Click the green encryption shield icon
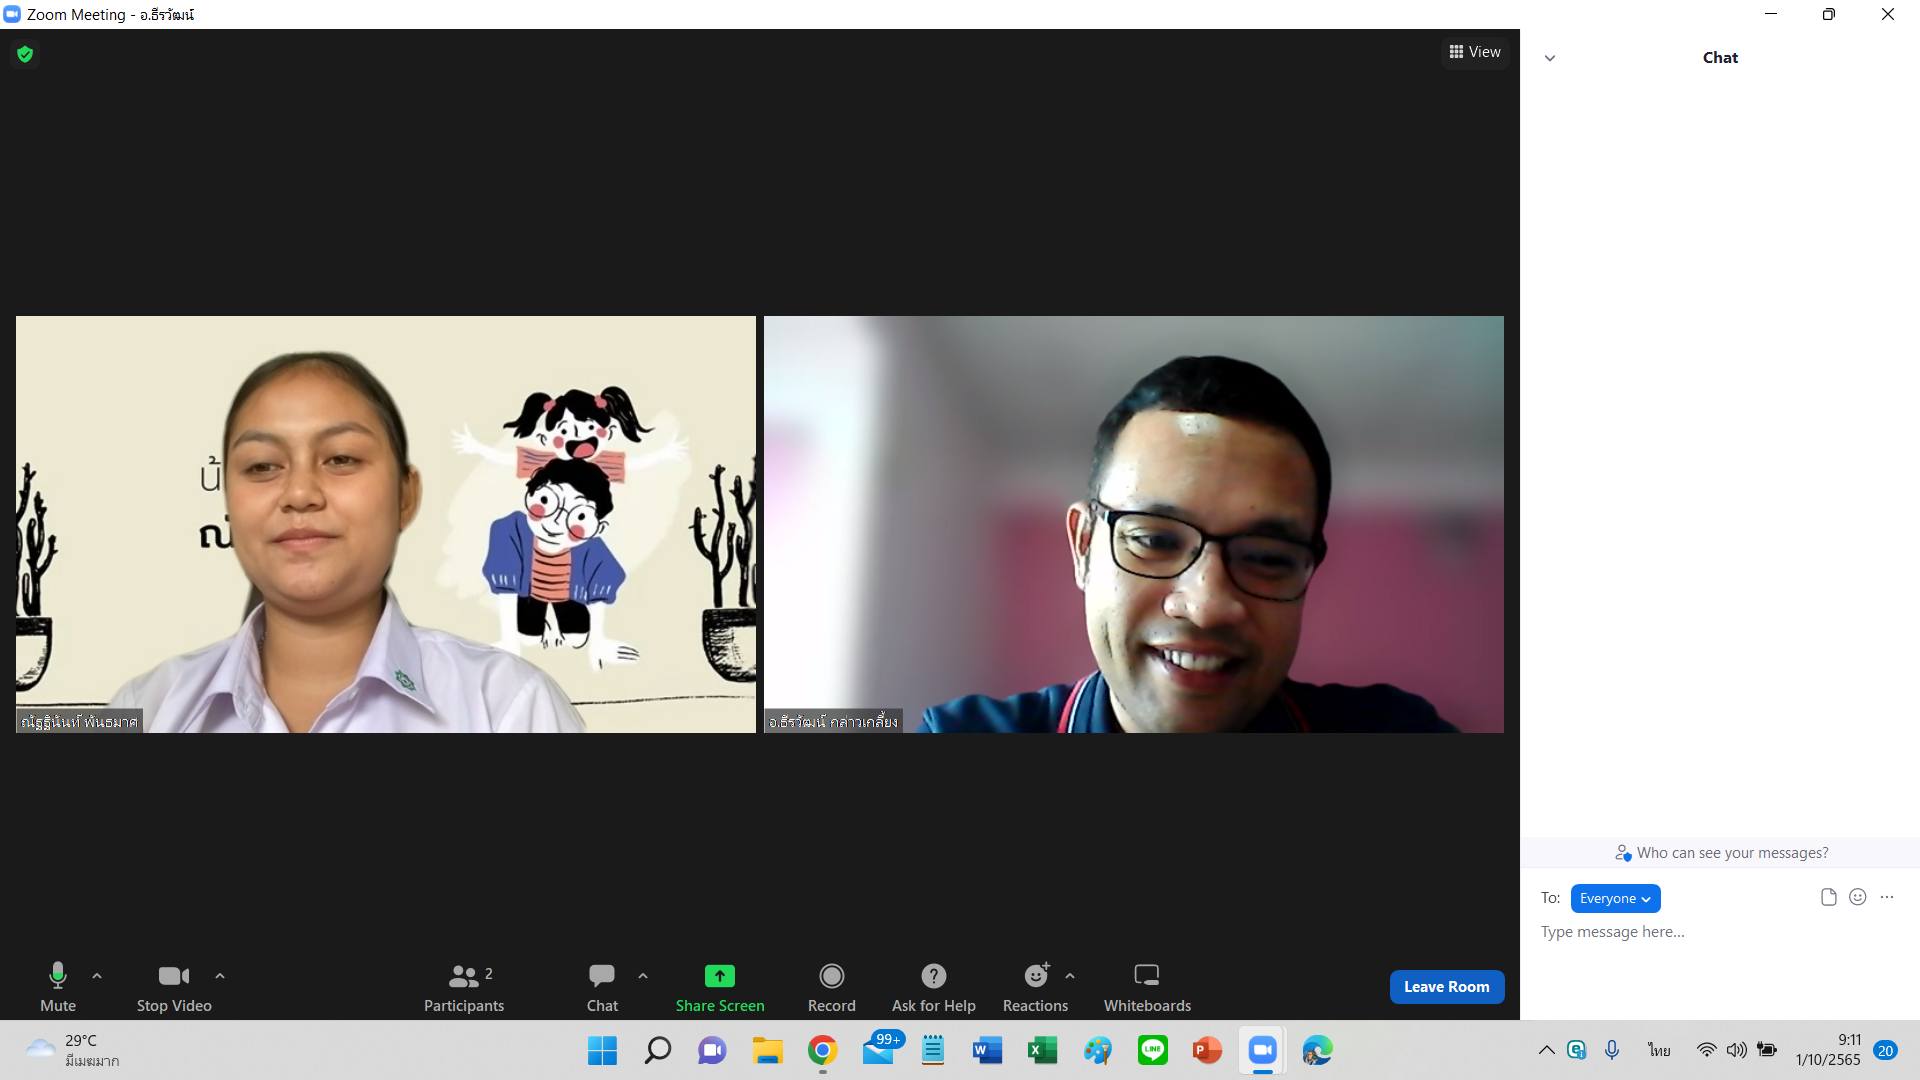The image size is (1920, 1080). coord(25,54)
